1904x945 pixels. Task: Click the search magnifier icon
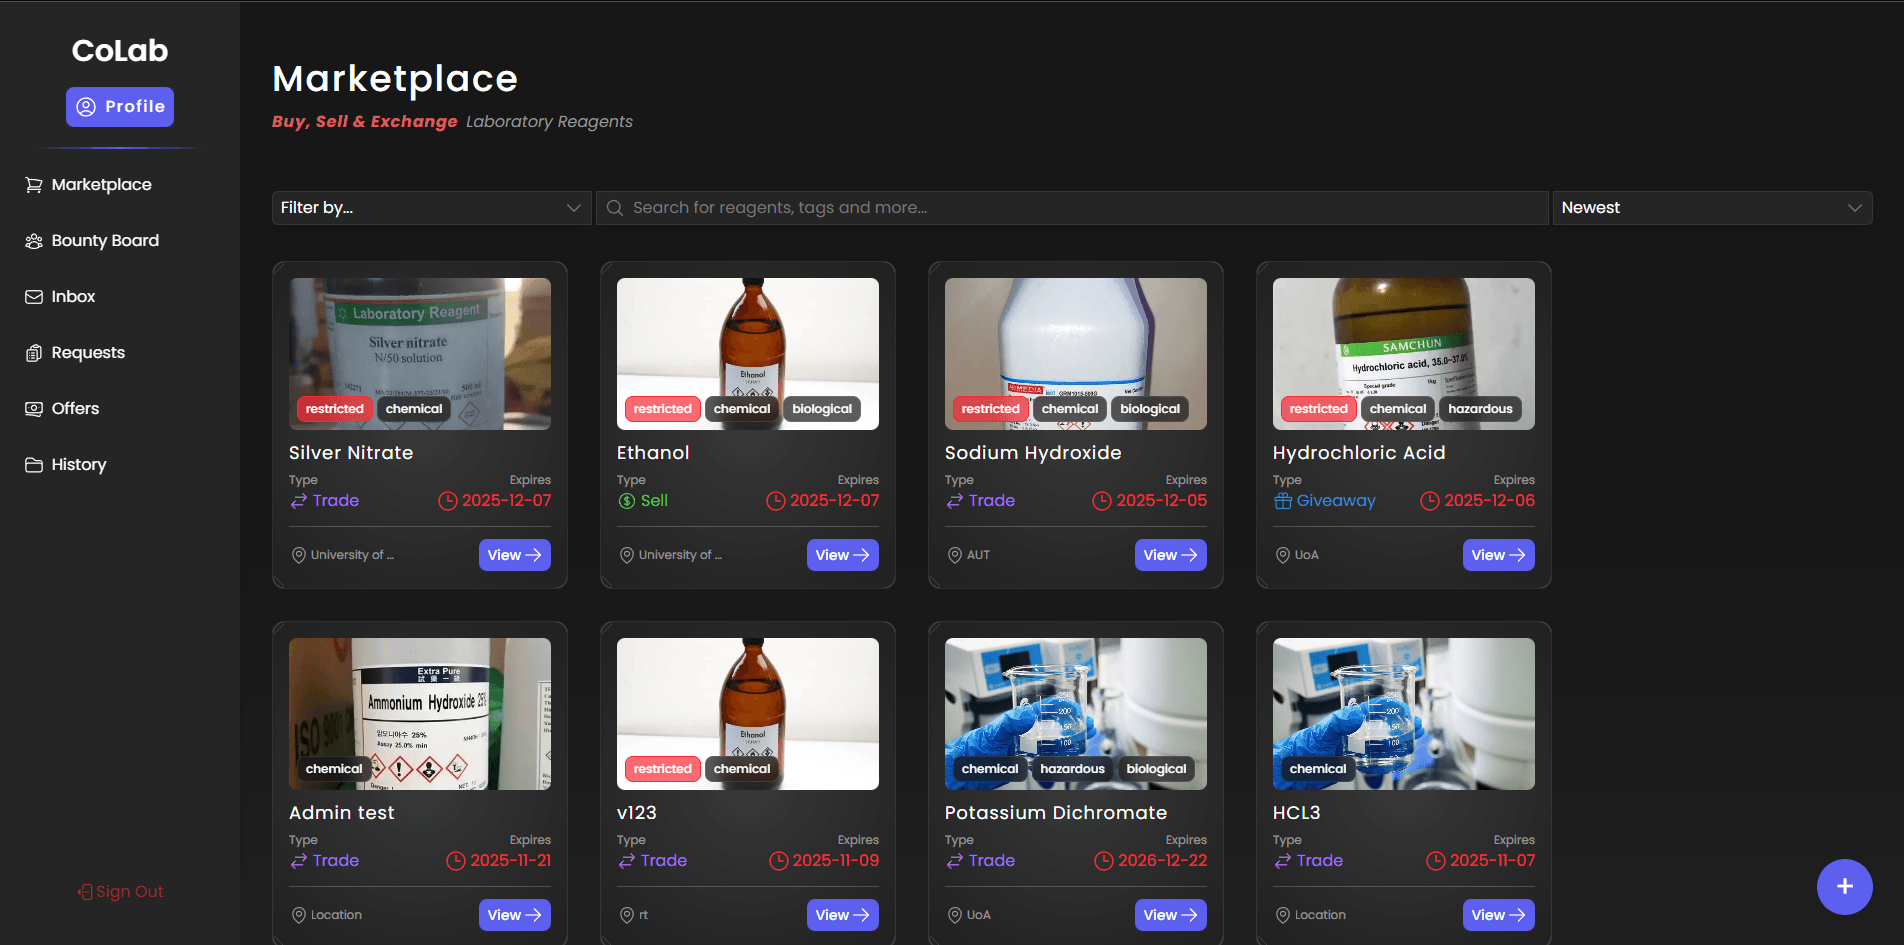615,208
